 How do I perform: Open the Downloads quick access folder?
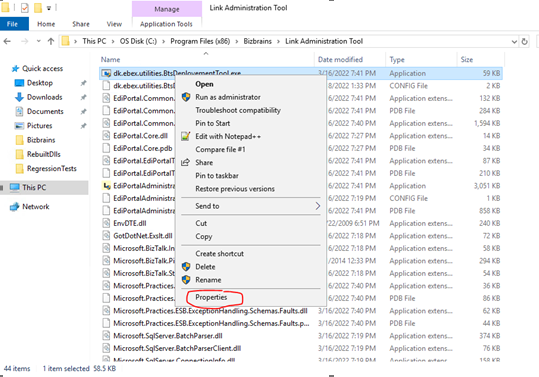44,97
